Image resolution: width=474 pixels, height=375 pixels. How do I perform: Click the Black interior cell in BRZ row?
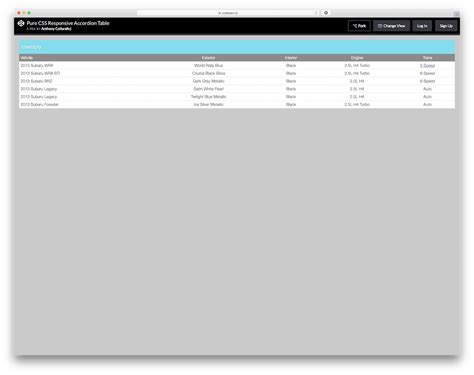[x=291, y=81]
